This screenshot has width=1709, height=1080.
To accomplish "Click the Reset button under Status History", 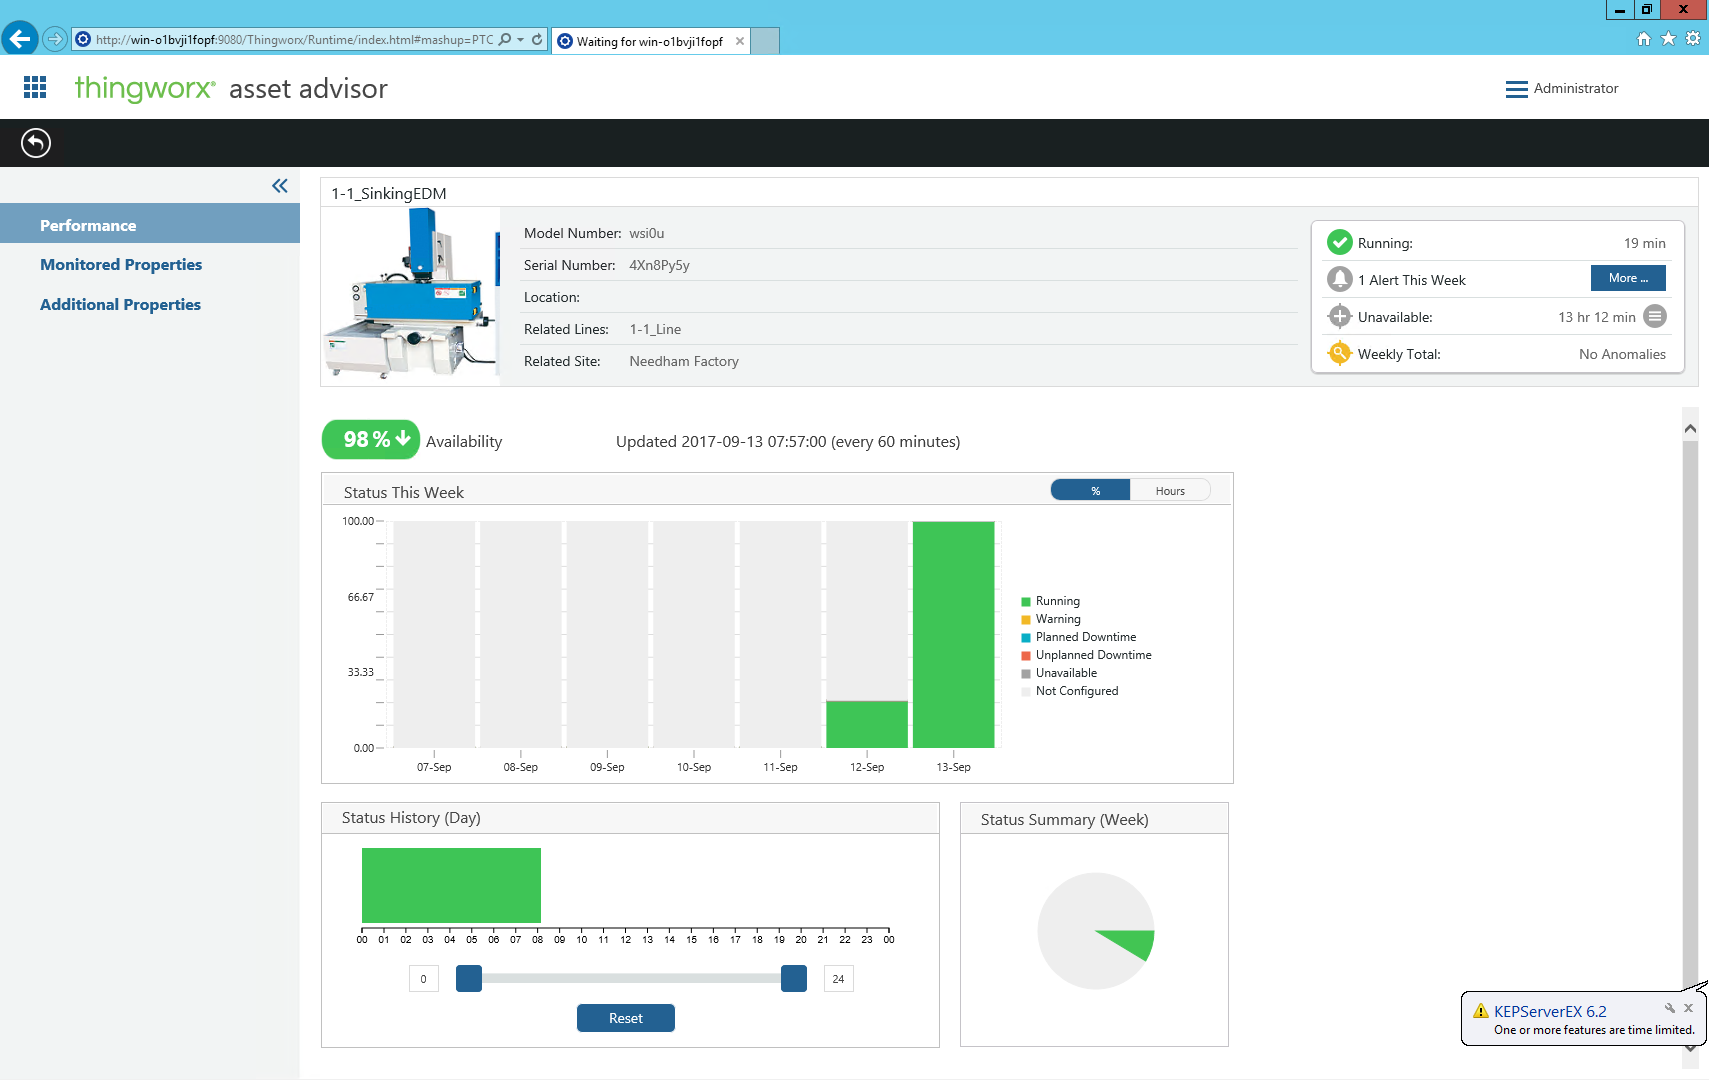I will tap(626, 1018).
